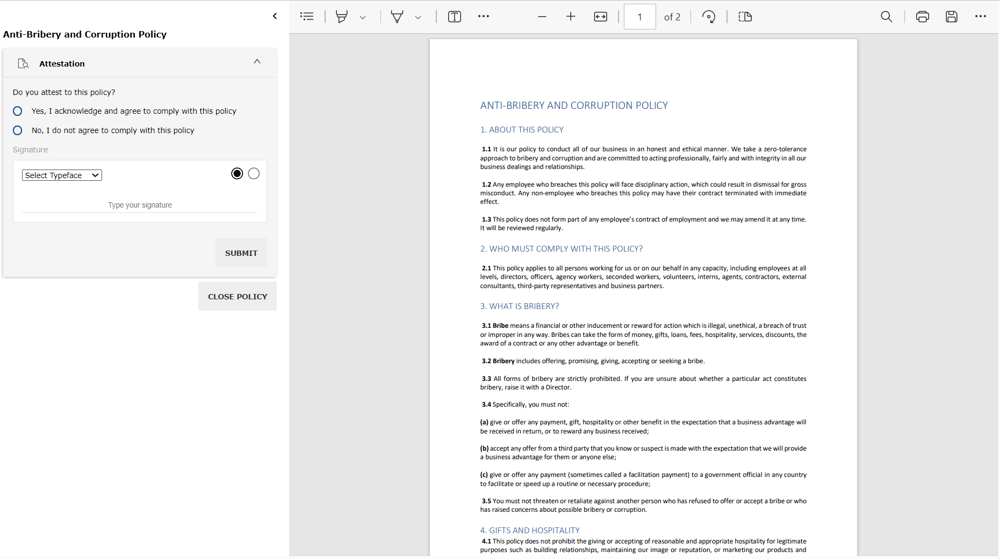The height and width of the screenshot is (559, 1000).
Task: Select the draw pen tool
Action: click(397, 17)
